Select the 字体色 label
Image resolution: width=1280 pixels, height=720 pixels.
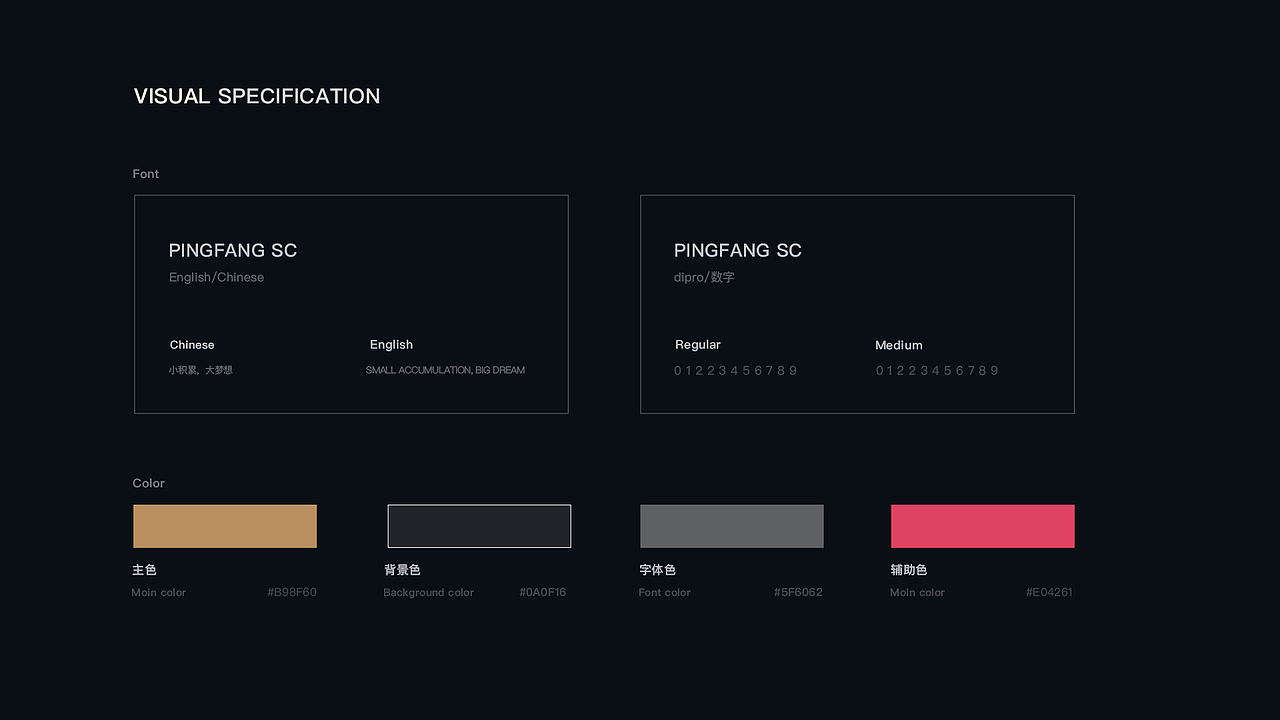pos(658,570)
